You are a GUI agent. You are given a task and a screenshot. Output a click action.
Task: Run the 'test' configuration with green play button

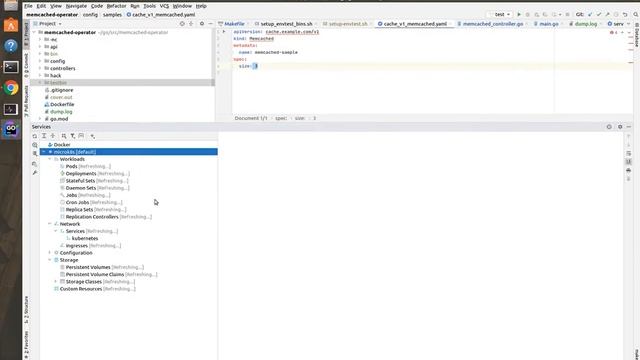coord(519,14)
